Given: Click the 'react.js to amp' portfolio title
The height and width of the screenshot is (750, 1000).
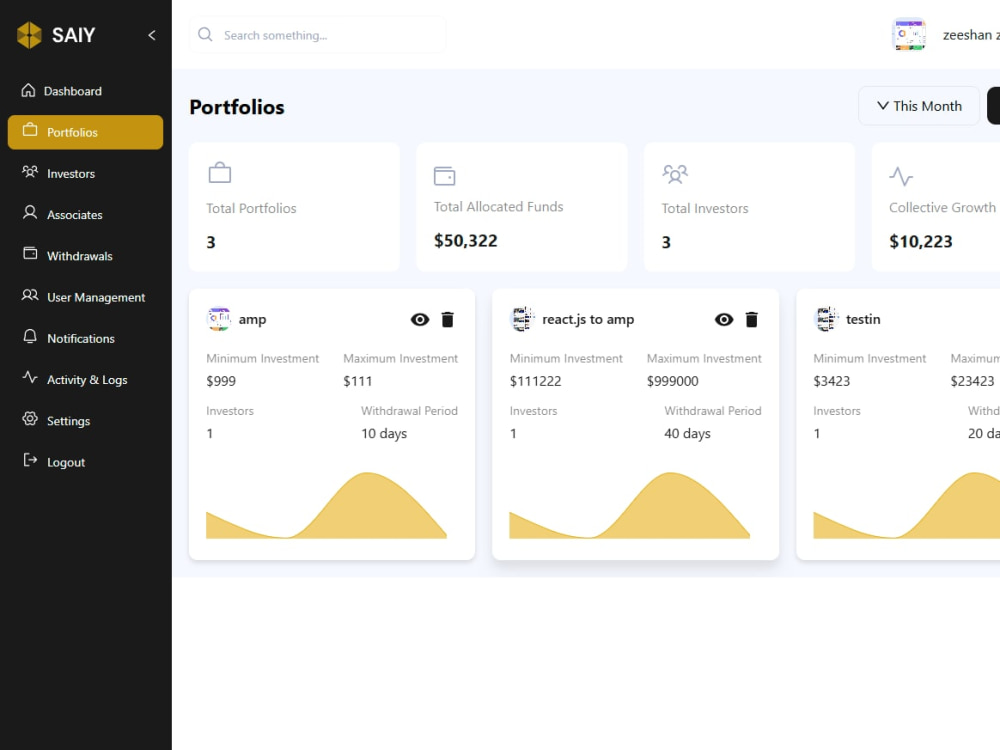Looking at the screenshot, I should pos(588,320).
